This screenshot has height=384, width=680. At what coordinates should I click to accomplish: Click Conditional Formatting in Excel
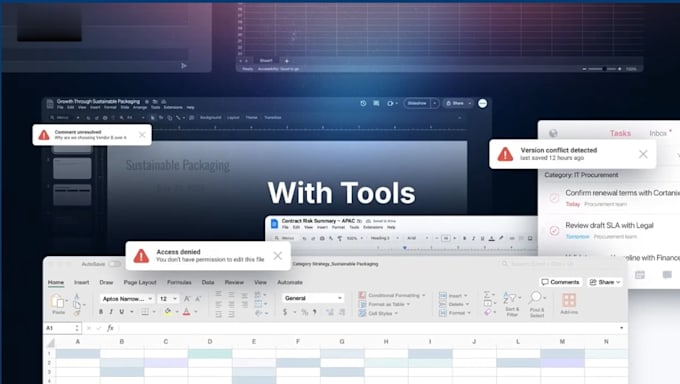[392, 295]
